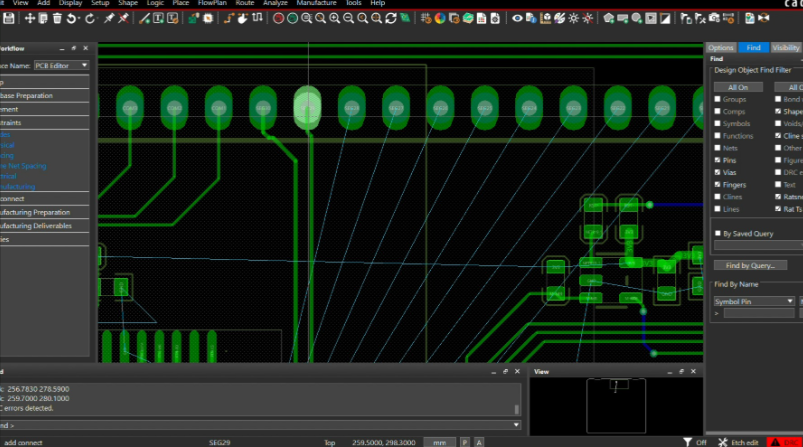Click the red Unrats All circle icon

pyautogui.click(x=279, y=18)
